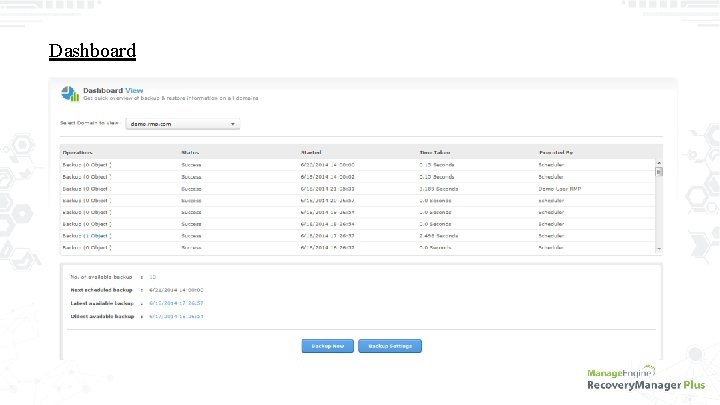Click the Dashboard View pie chart icon
720x405 pixels.
(x=70, y=94)
